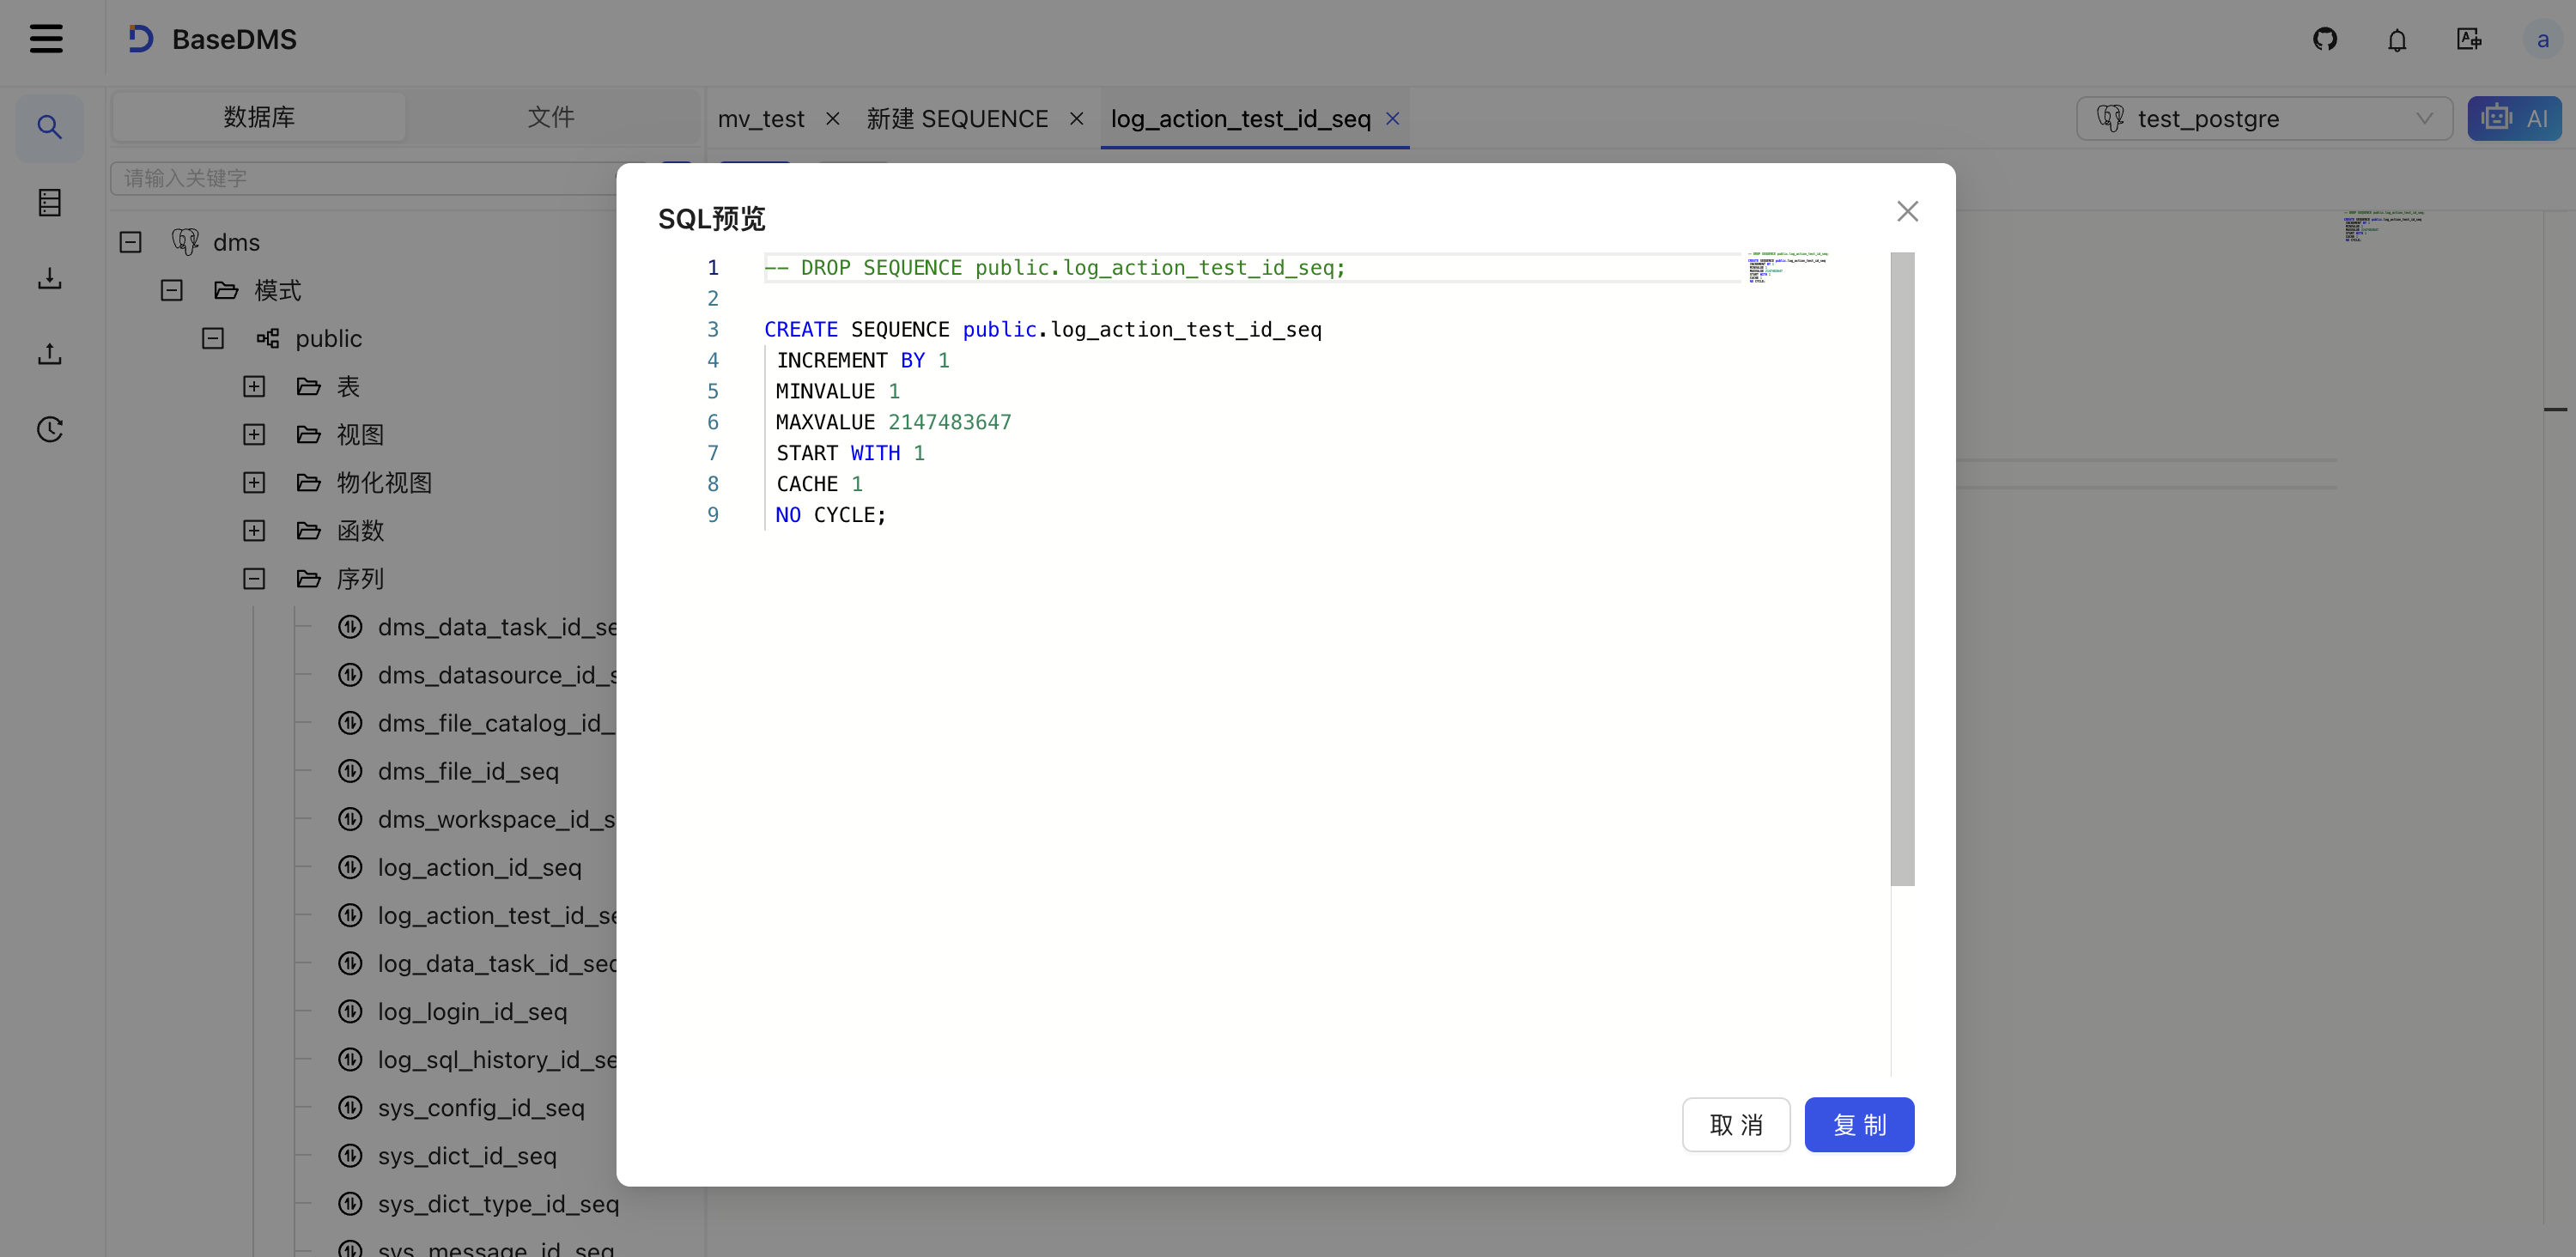Click the sequence icon beside dms_file_id_seq
The height and width of the screenshot is (1257, 2576).
(350, 771)
